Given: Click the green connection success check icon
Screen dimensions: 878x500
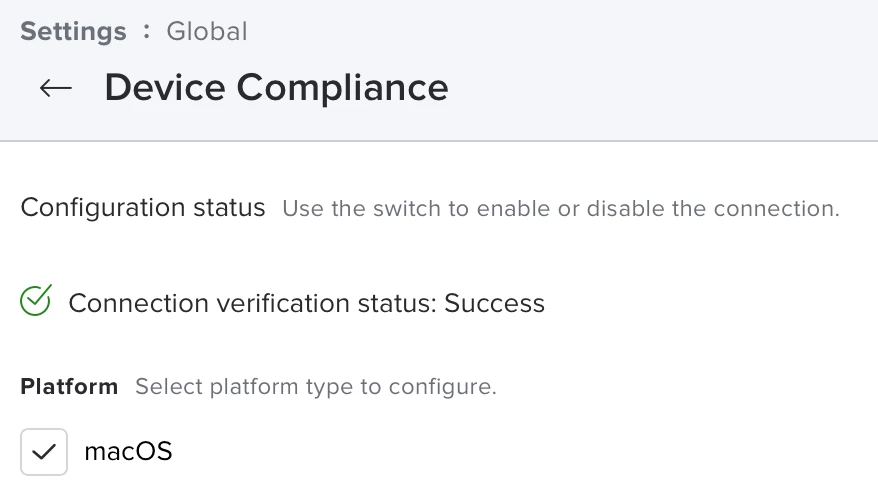Looking at the screenshot, I should click(x=36, y=300).
